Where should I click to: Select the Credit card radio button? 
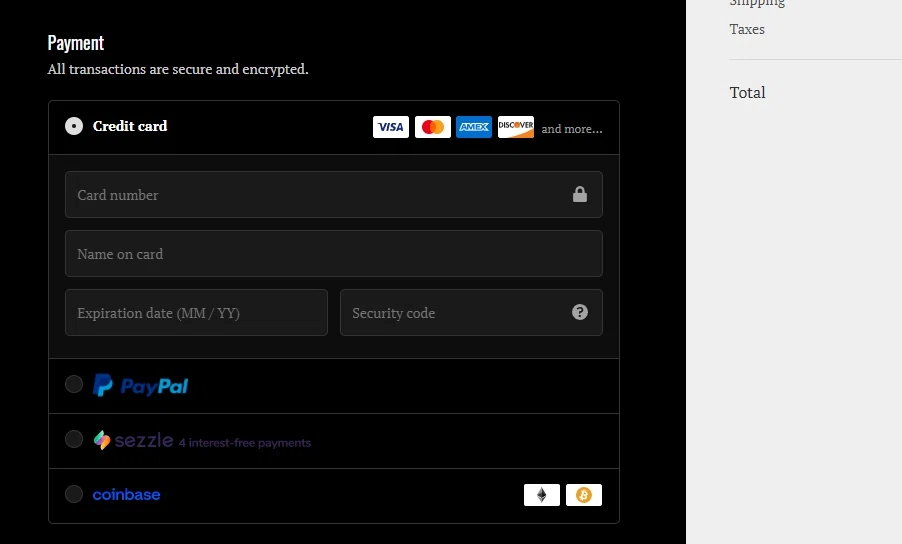tap(74, 126)
